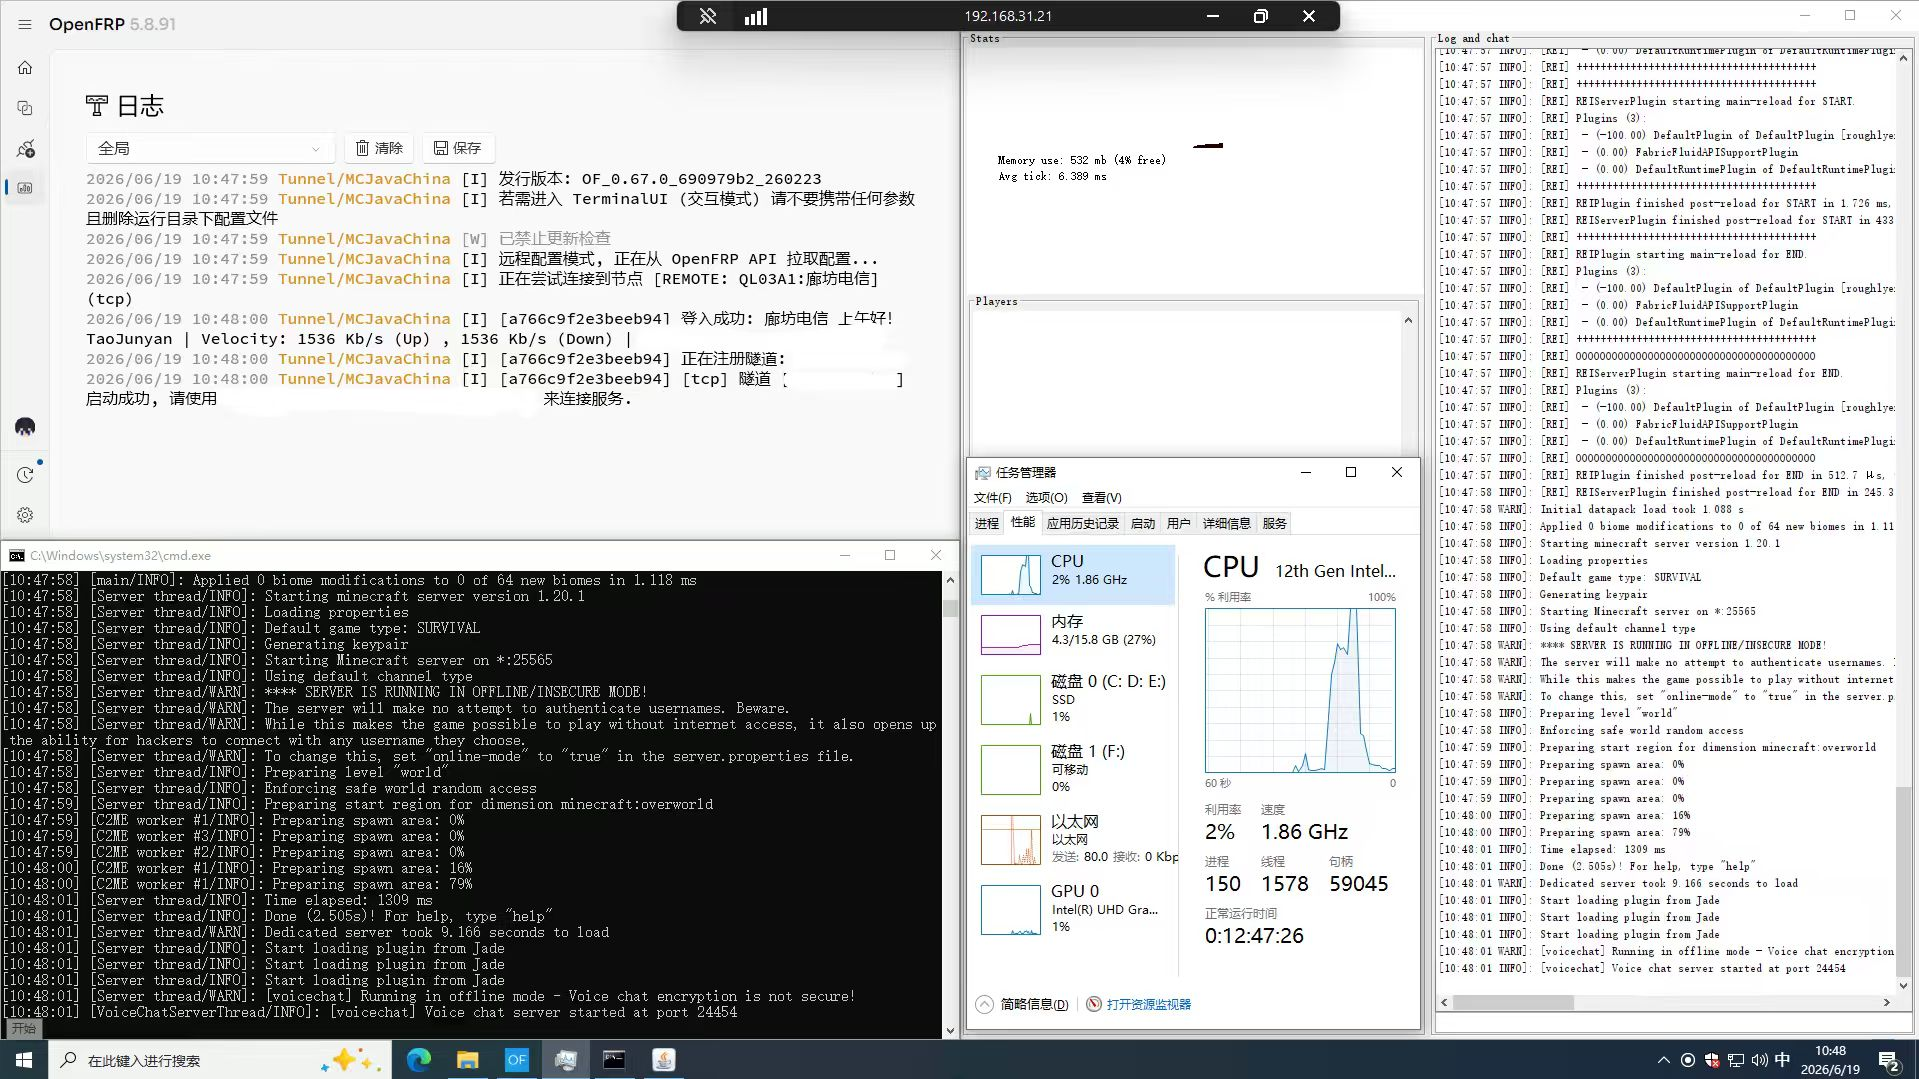Image resolution: width=1919 pixels, height=1079 pixels.
Task: Switch to the 启动 tab
Action: pos(1143,523)
